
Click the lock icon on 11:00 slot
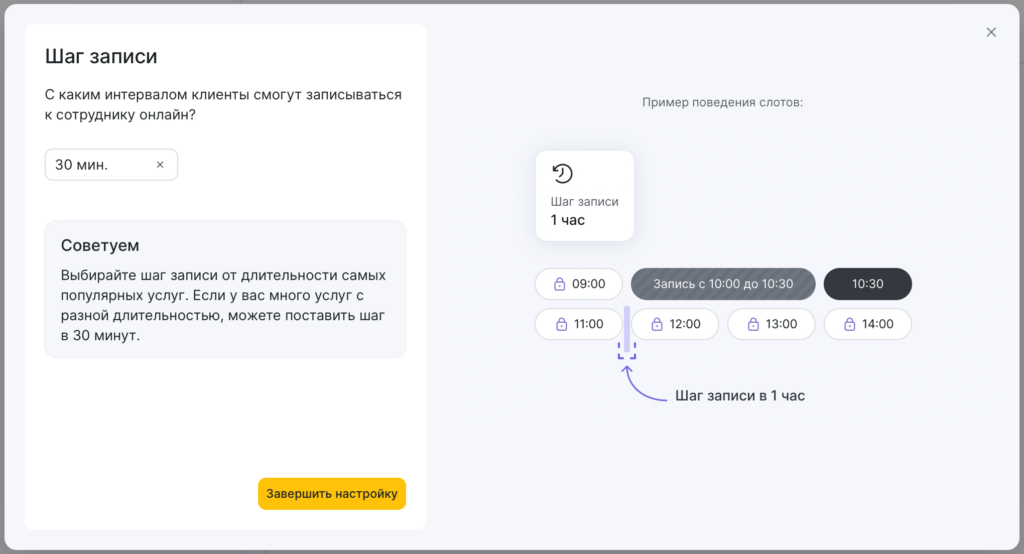(x=560, y=325)
